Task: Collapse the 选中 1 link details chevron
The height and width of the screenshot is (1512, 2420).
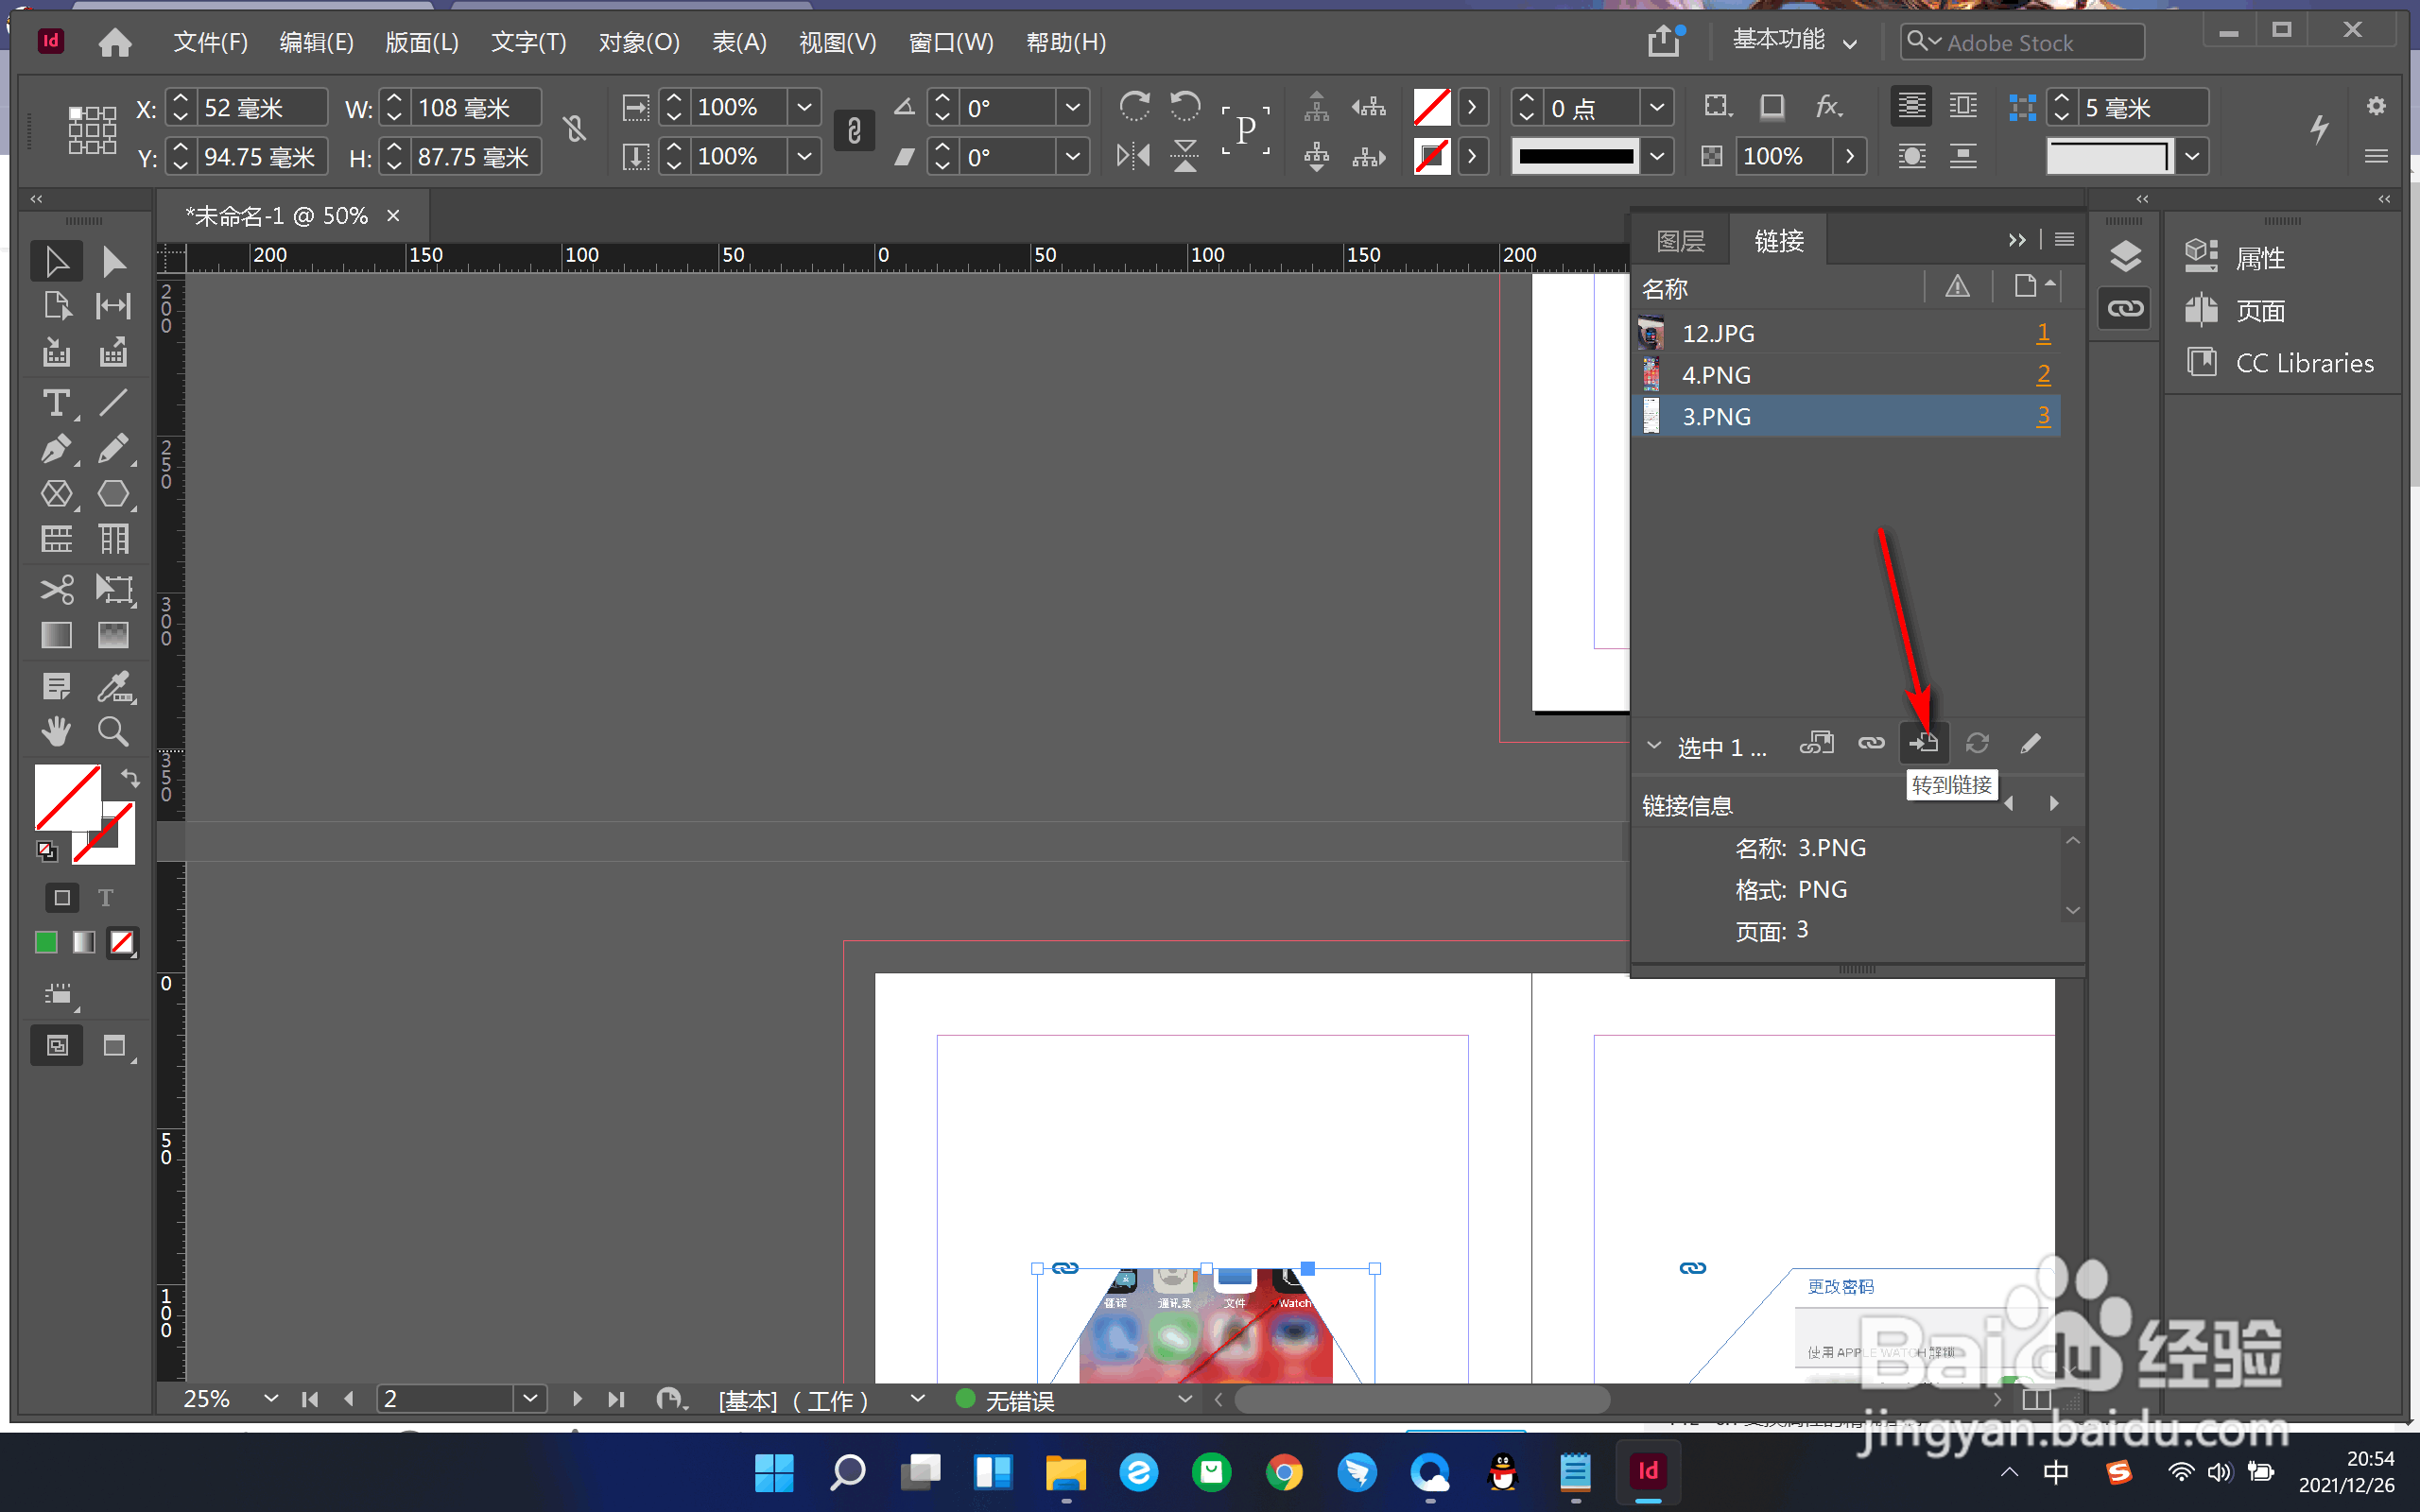Action: (x=1654, y=745)
